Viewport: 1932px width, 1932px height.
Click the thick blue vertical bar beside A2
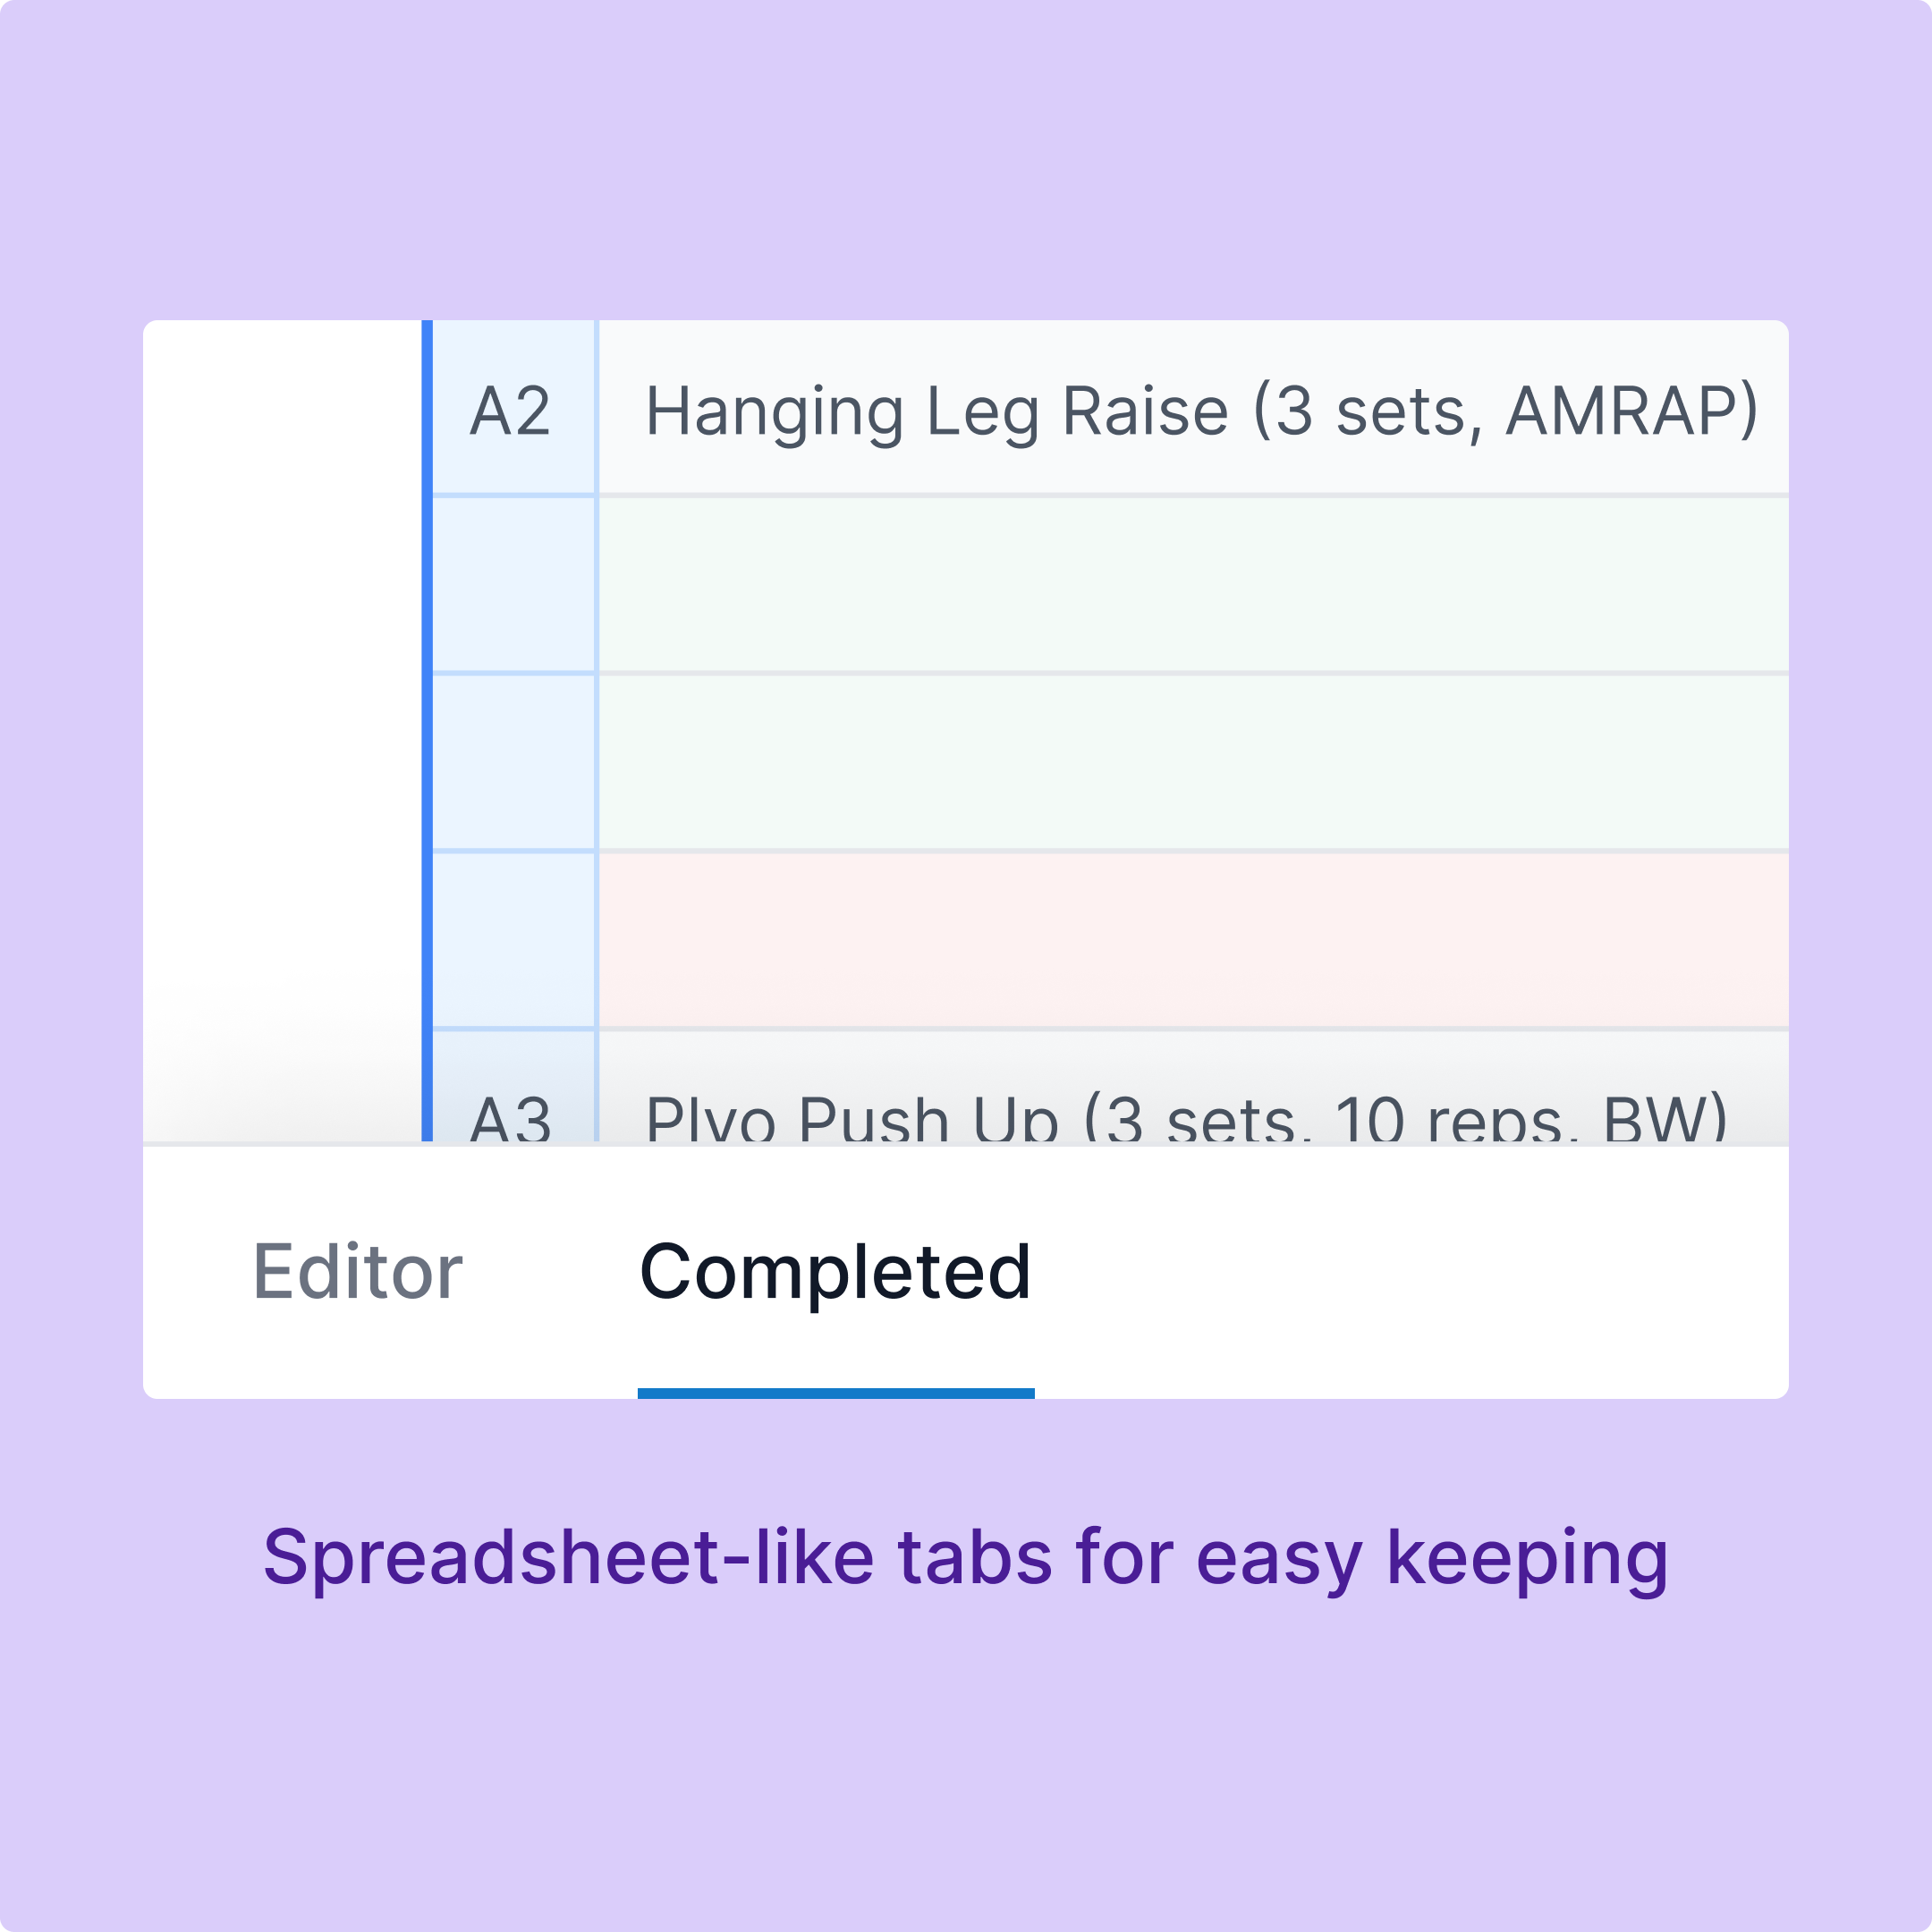click(427, 700)
